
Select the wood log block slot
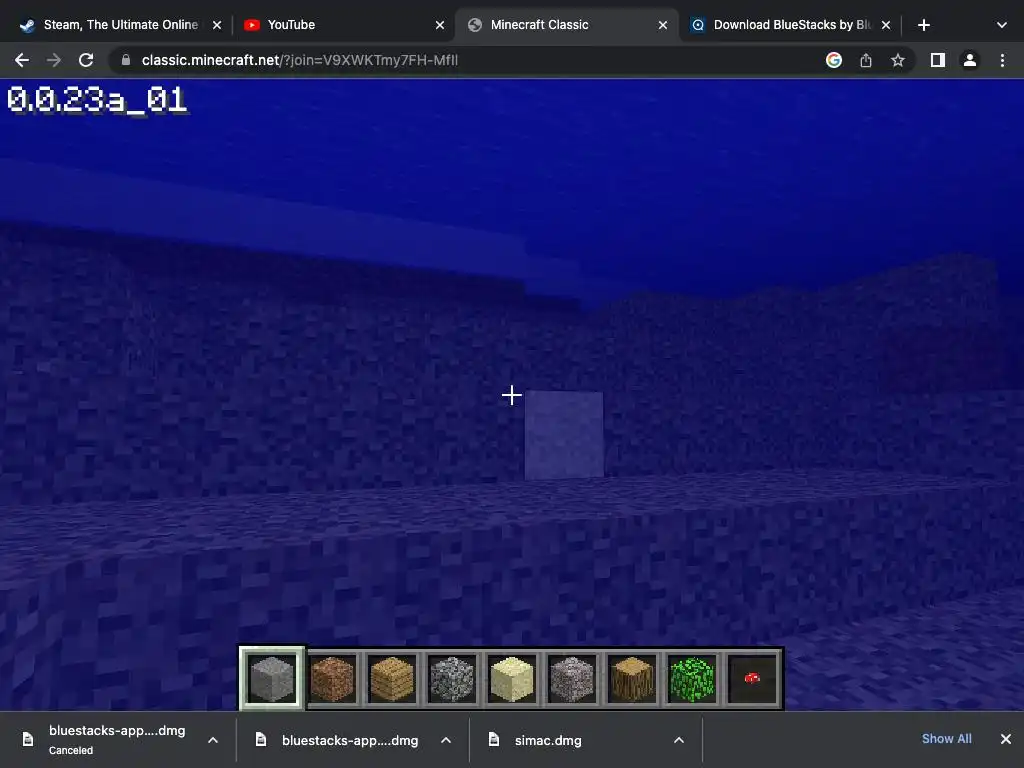[x=632, y=679]
